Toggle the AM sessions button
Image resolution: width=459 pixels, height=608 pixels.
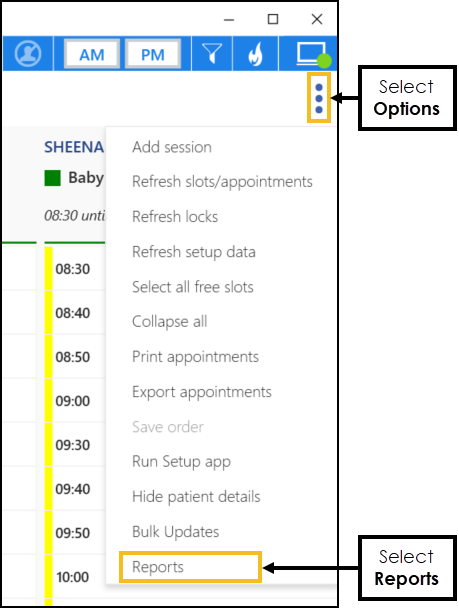pos(92,54)
